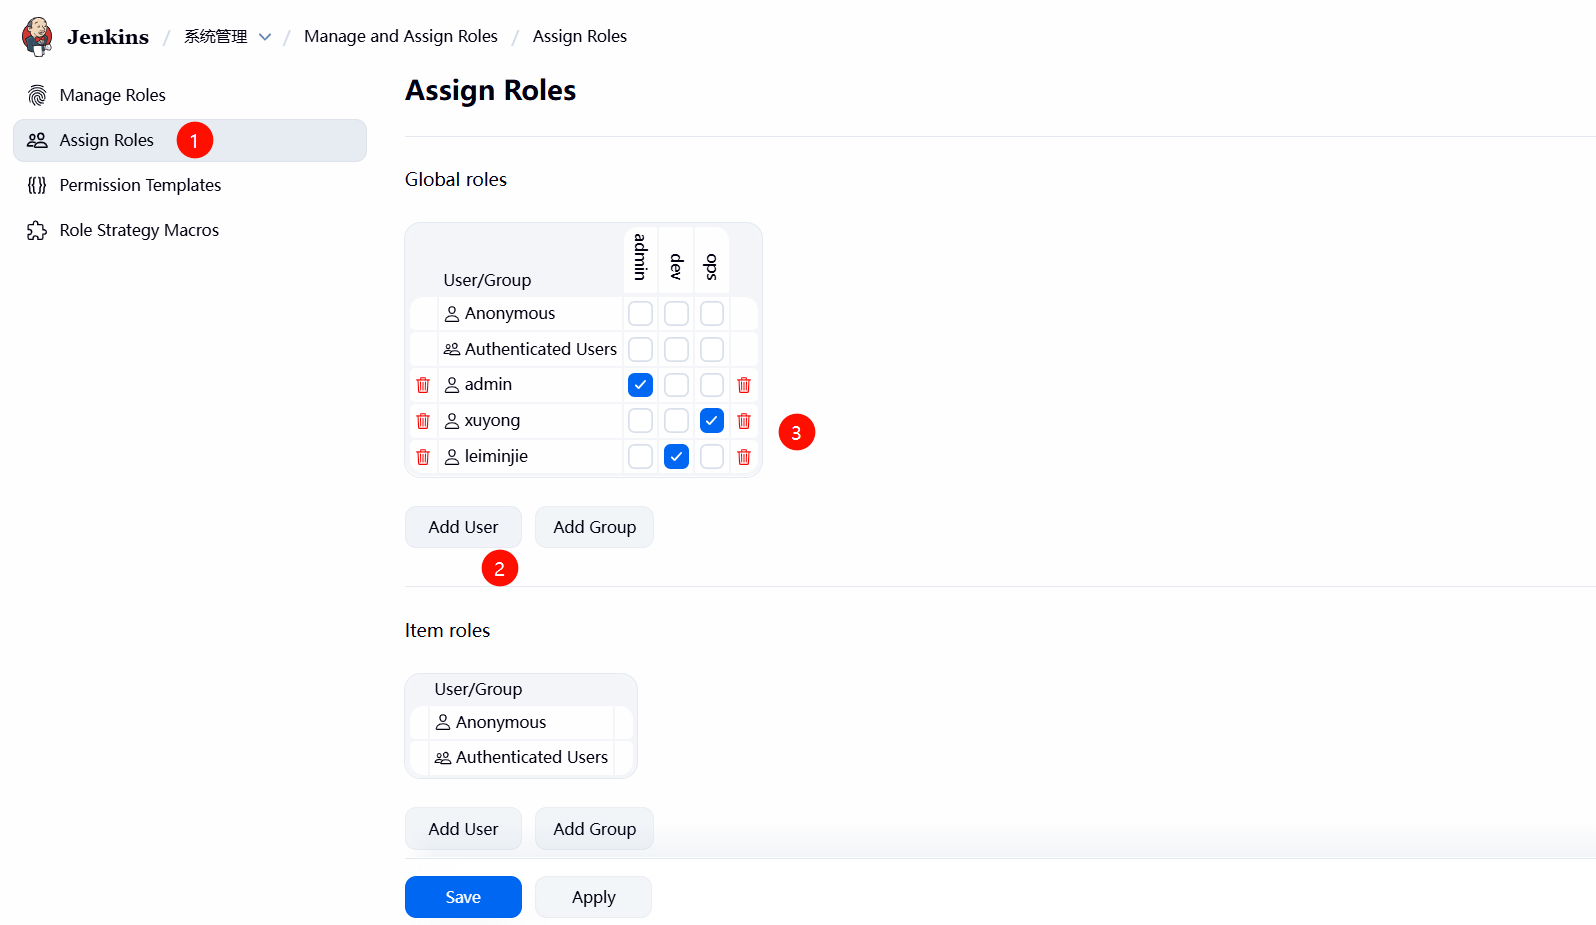Delete leiminjie with right trash icon
This screenshot has width=1596, height=925.
[744, 457]
